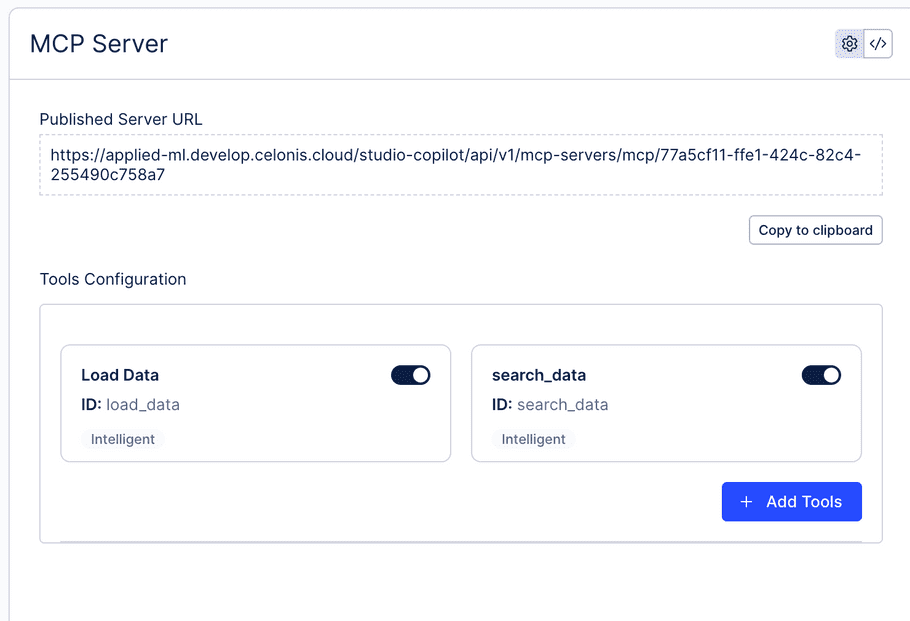
Task: Click the Tools Configuration section label
Action: [x=113, y=279]
